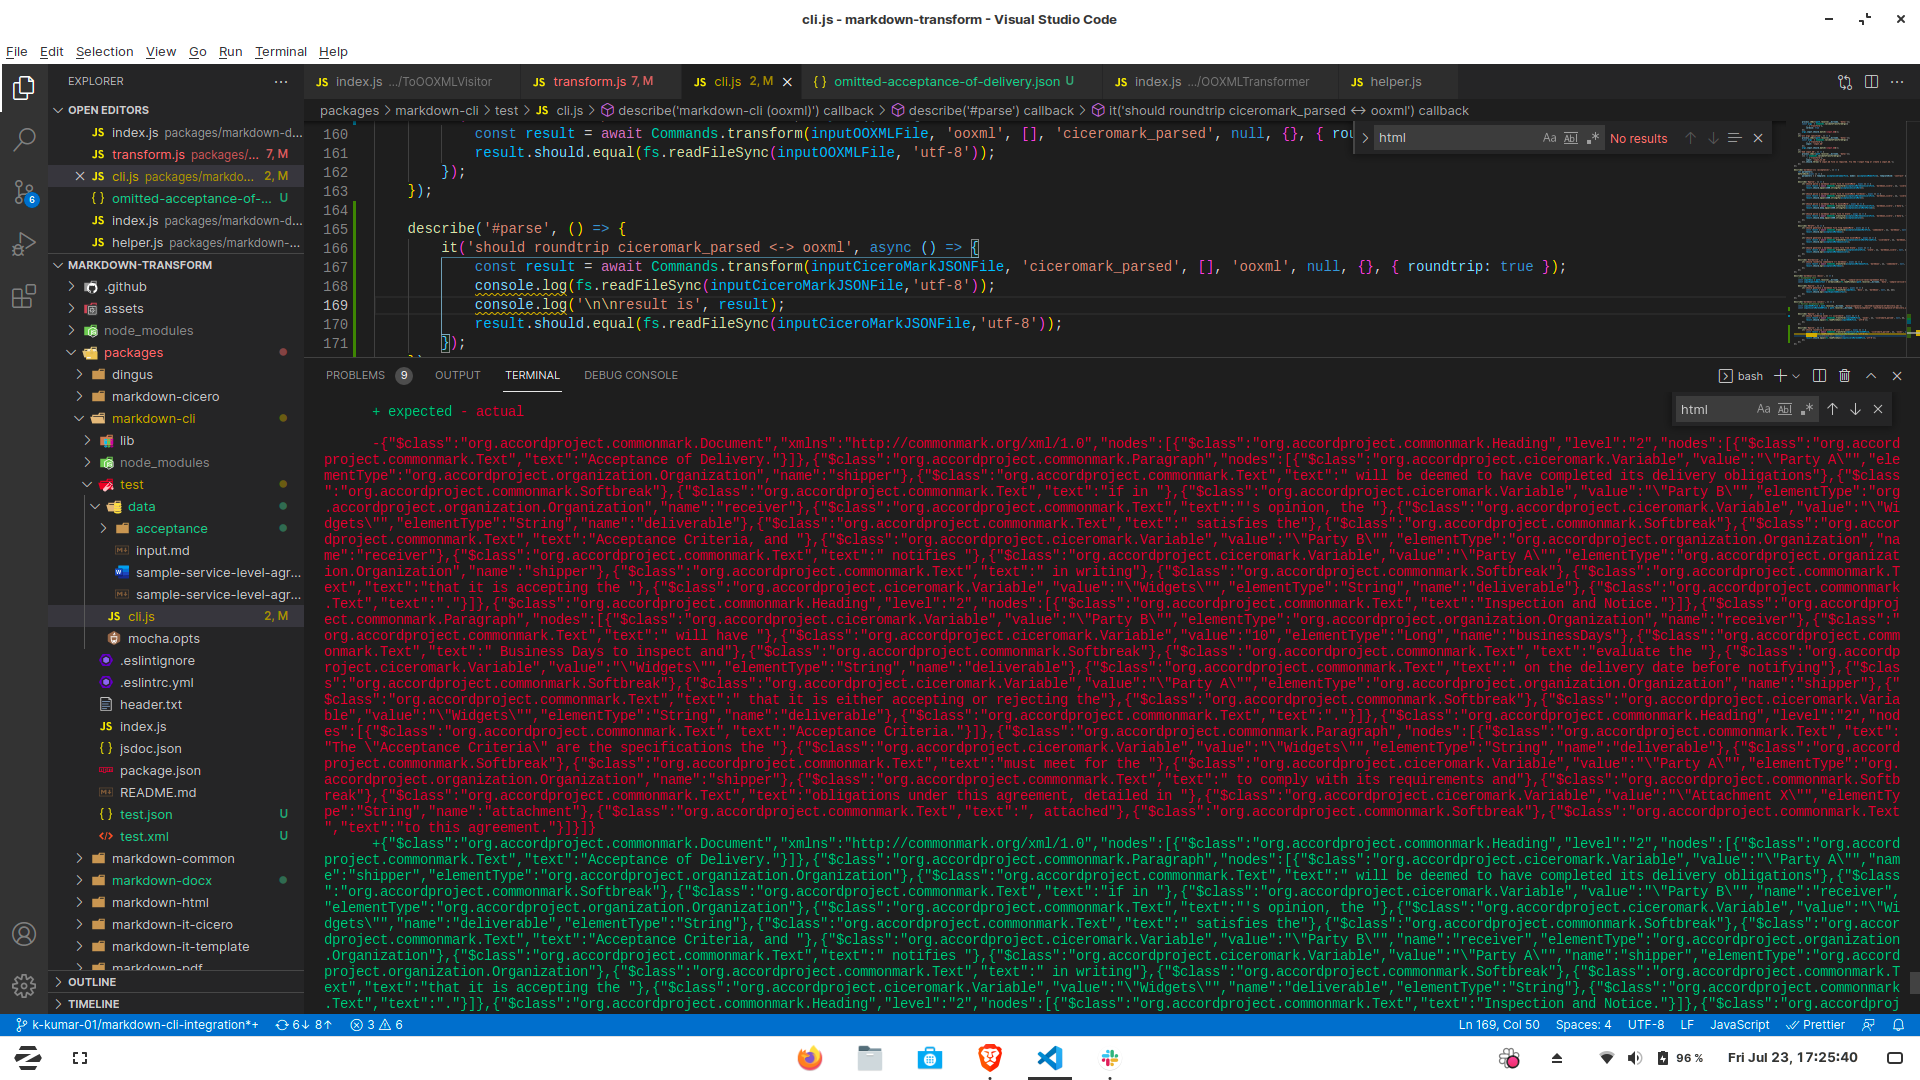The width and height of the screenshot is (1920, 1080).
Task: Kill the terminal with the trash icon
Action: click(x=1844, y=376)
